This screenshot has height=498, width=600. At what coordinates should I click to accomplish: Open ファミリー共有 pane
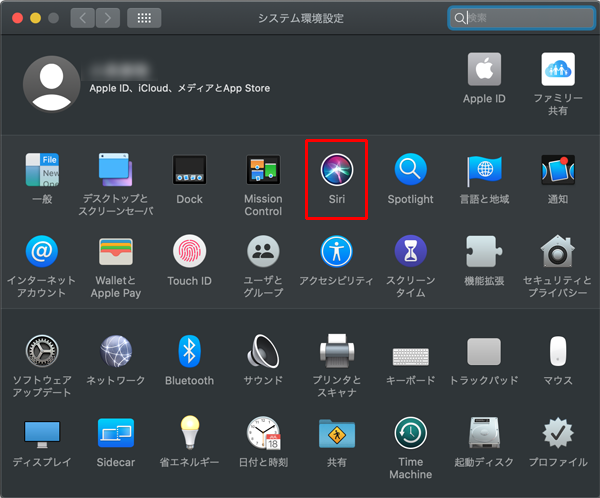coord(558,69)
